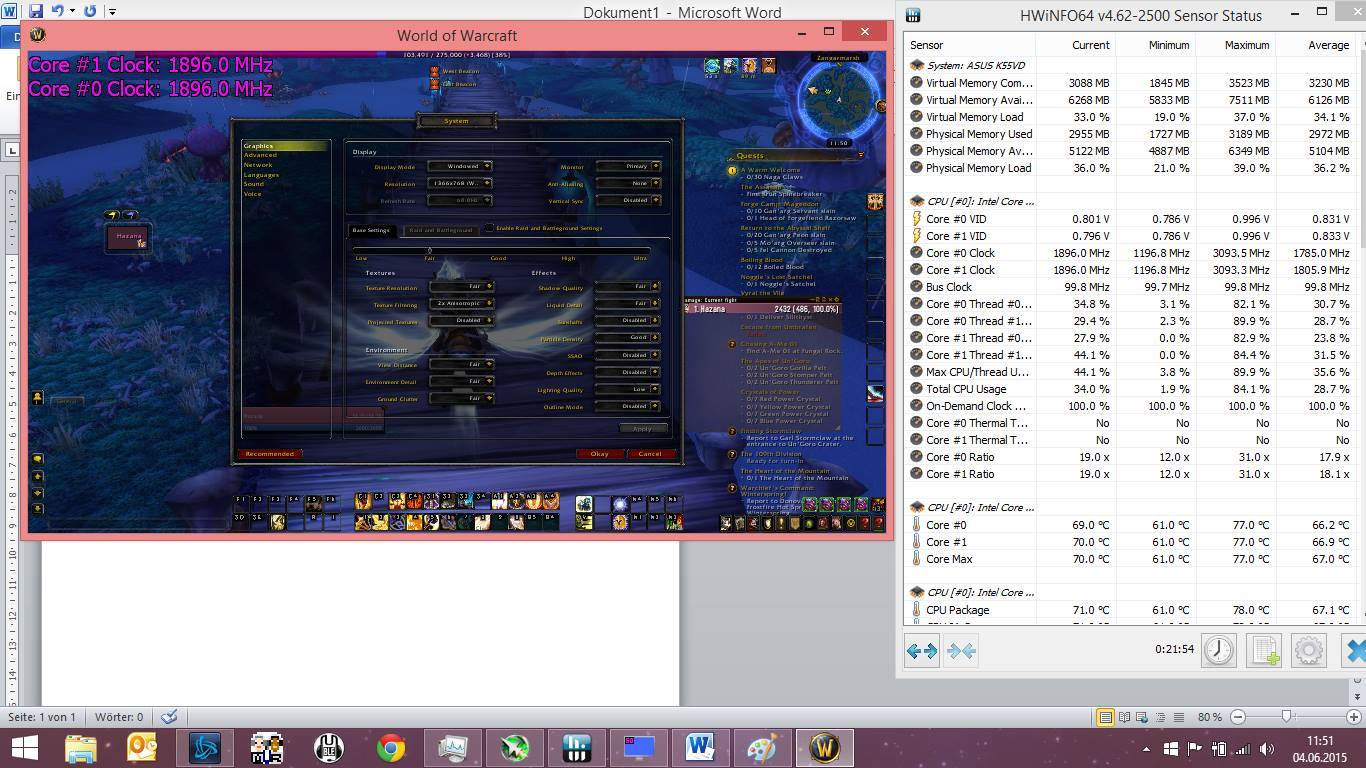Open the Sound category in WoW System
Viewport: 1366px width, 768px height.
click(x=254, y=184)
